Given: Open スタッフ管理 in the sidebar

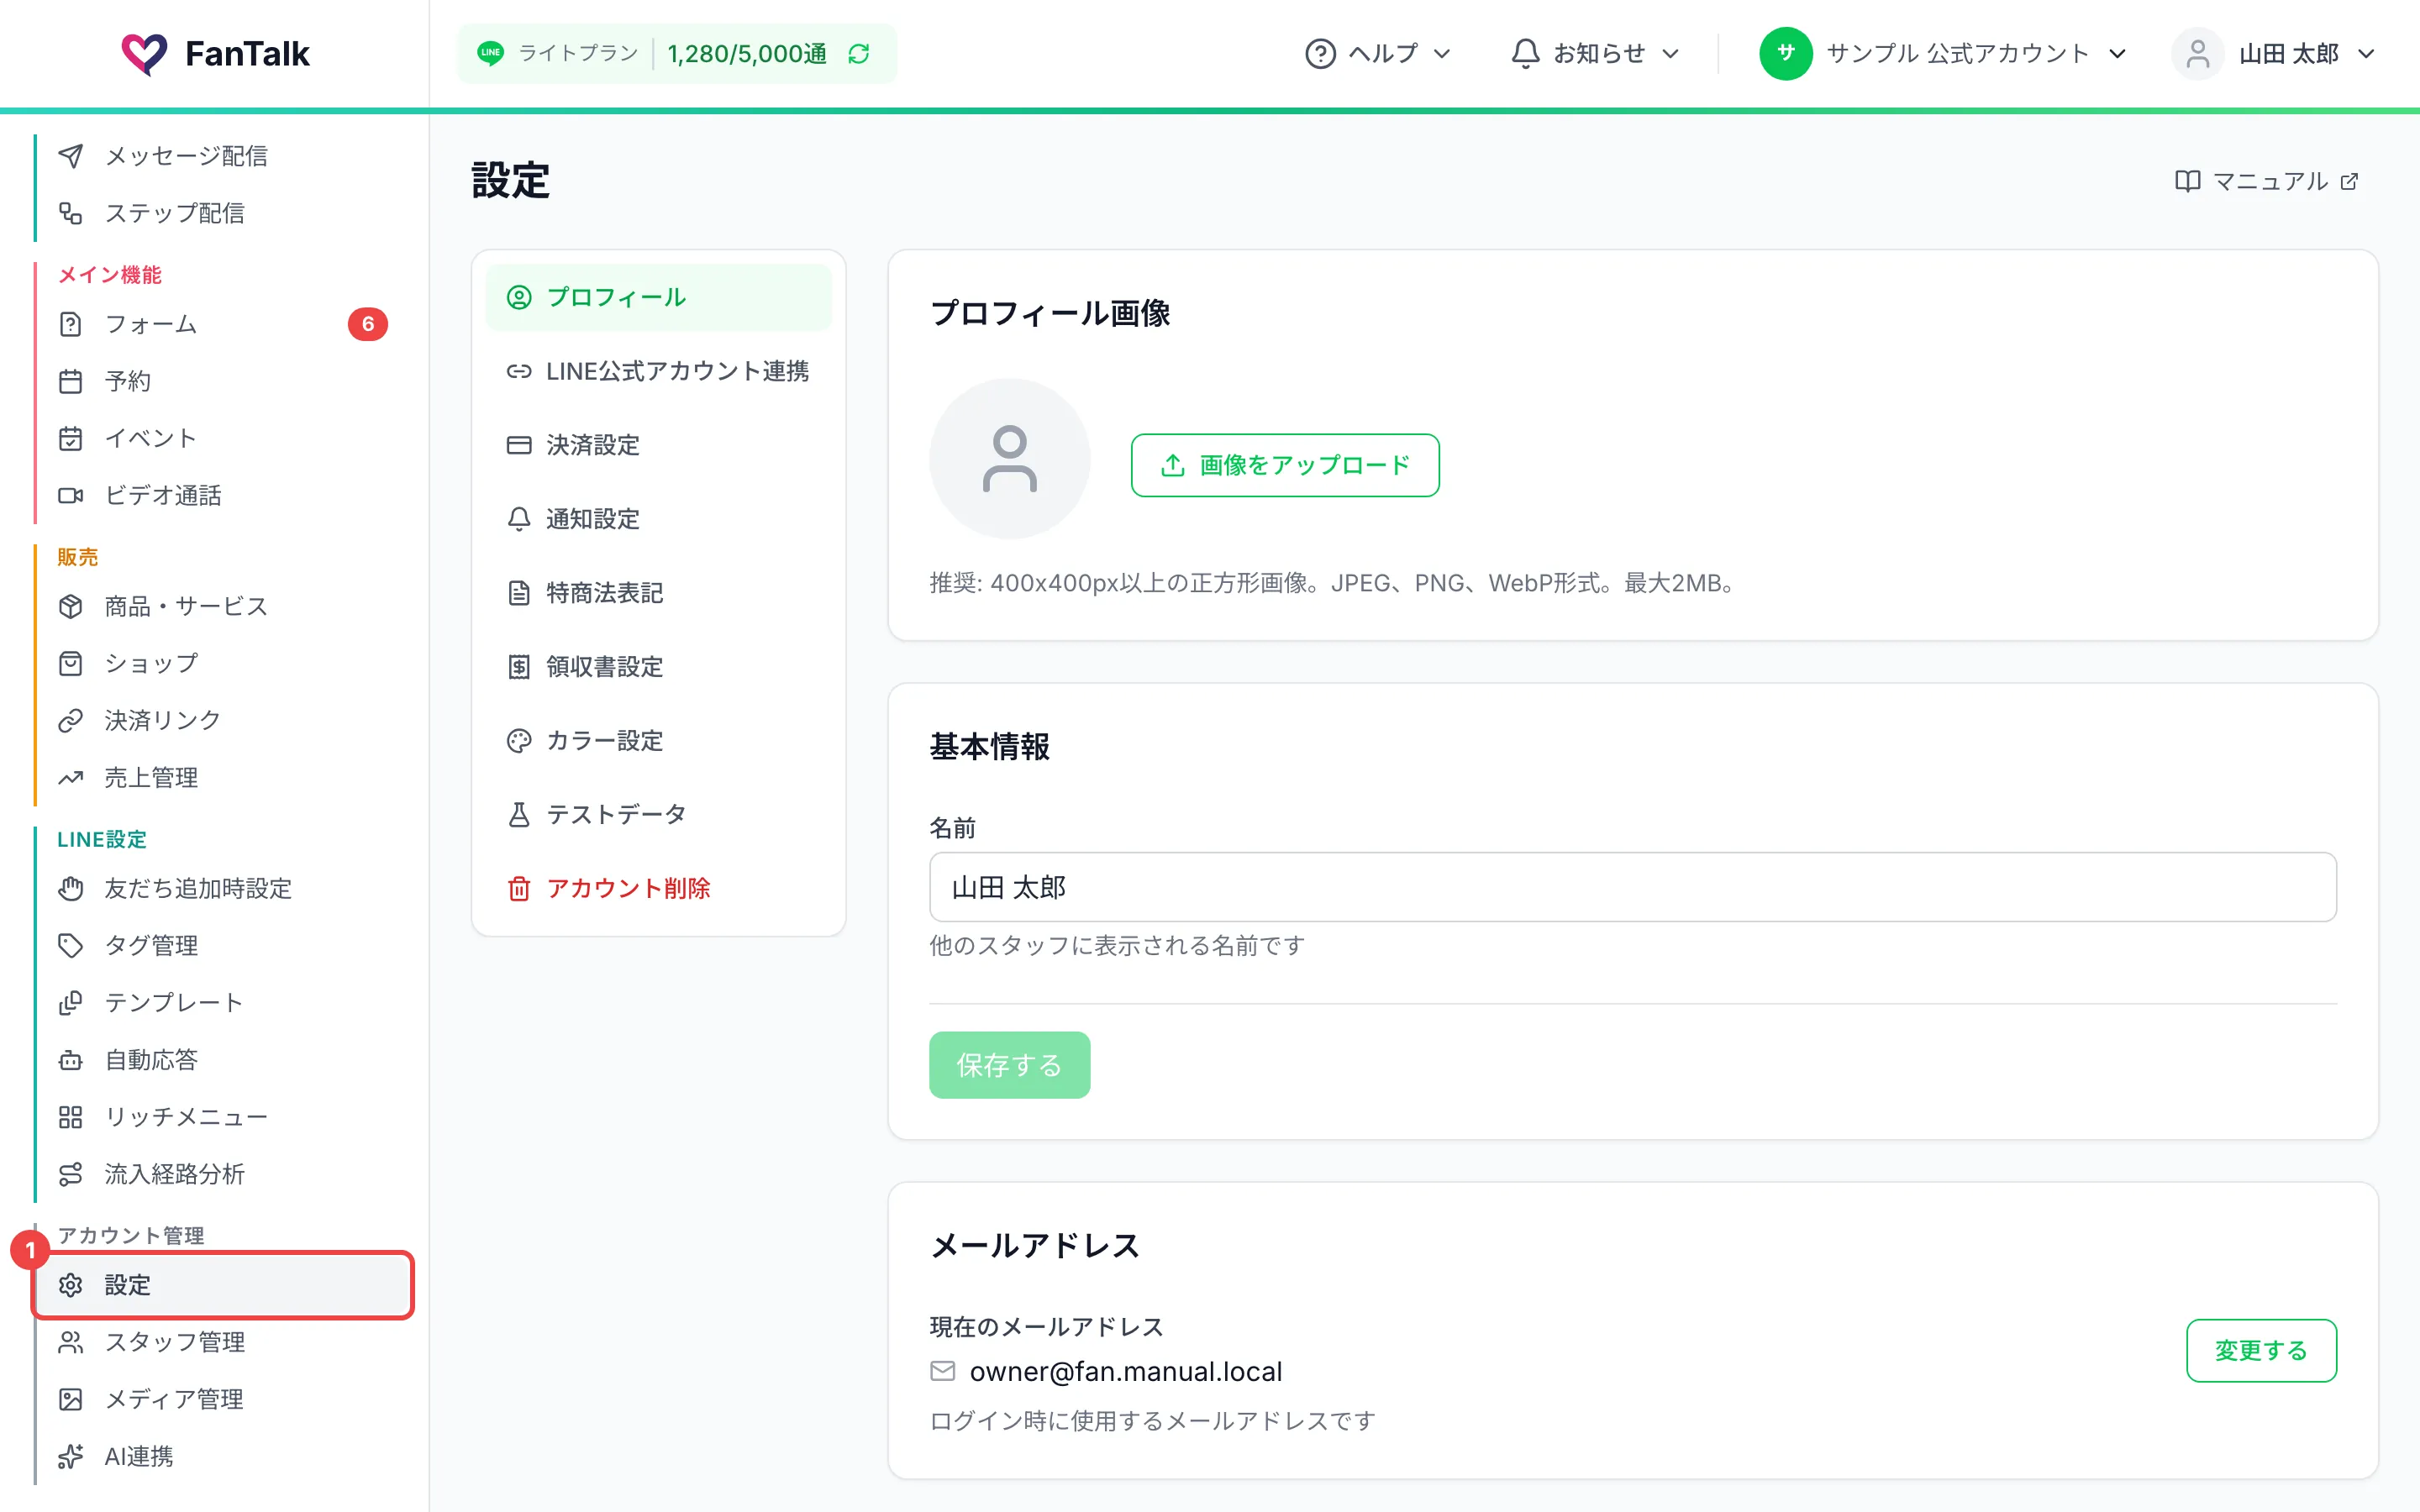Looking at the screenshot, I should pyautogui.click(x=224, y=1342).
